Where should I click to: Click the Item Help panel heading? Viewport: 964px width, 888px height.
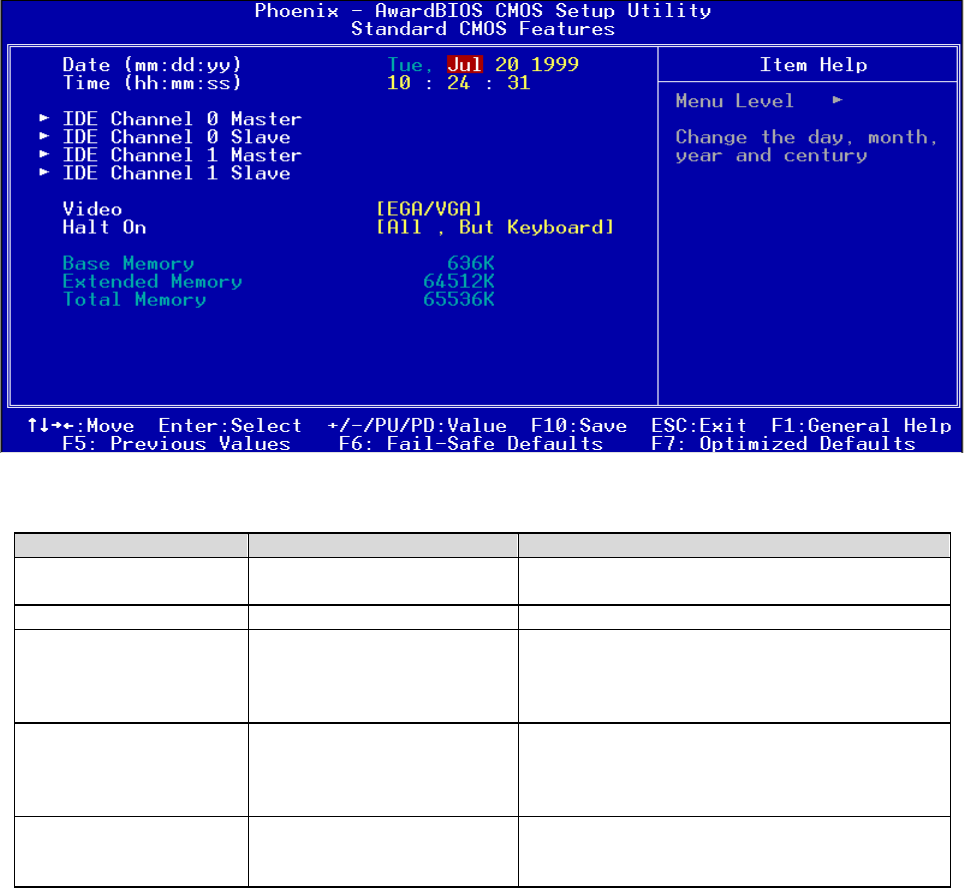coord(813,65)
